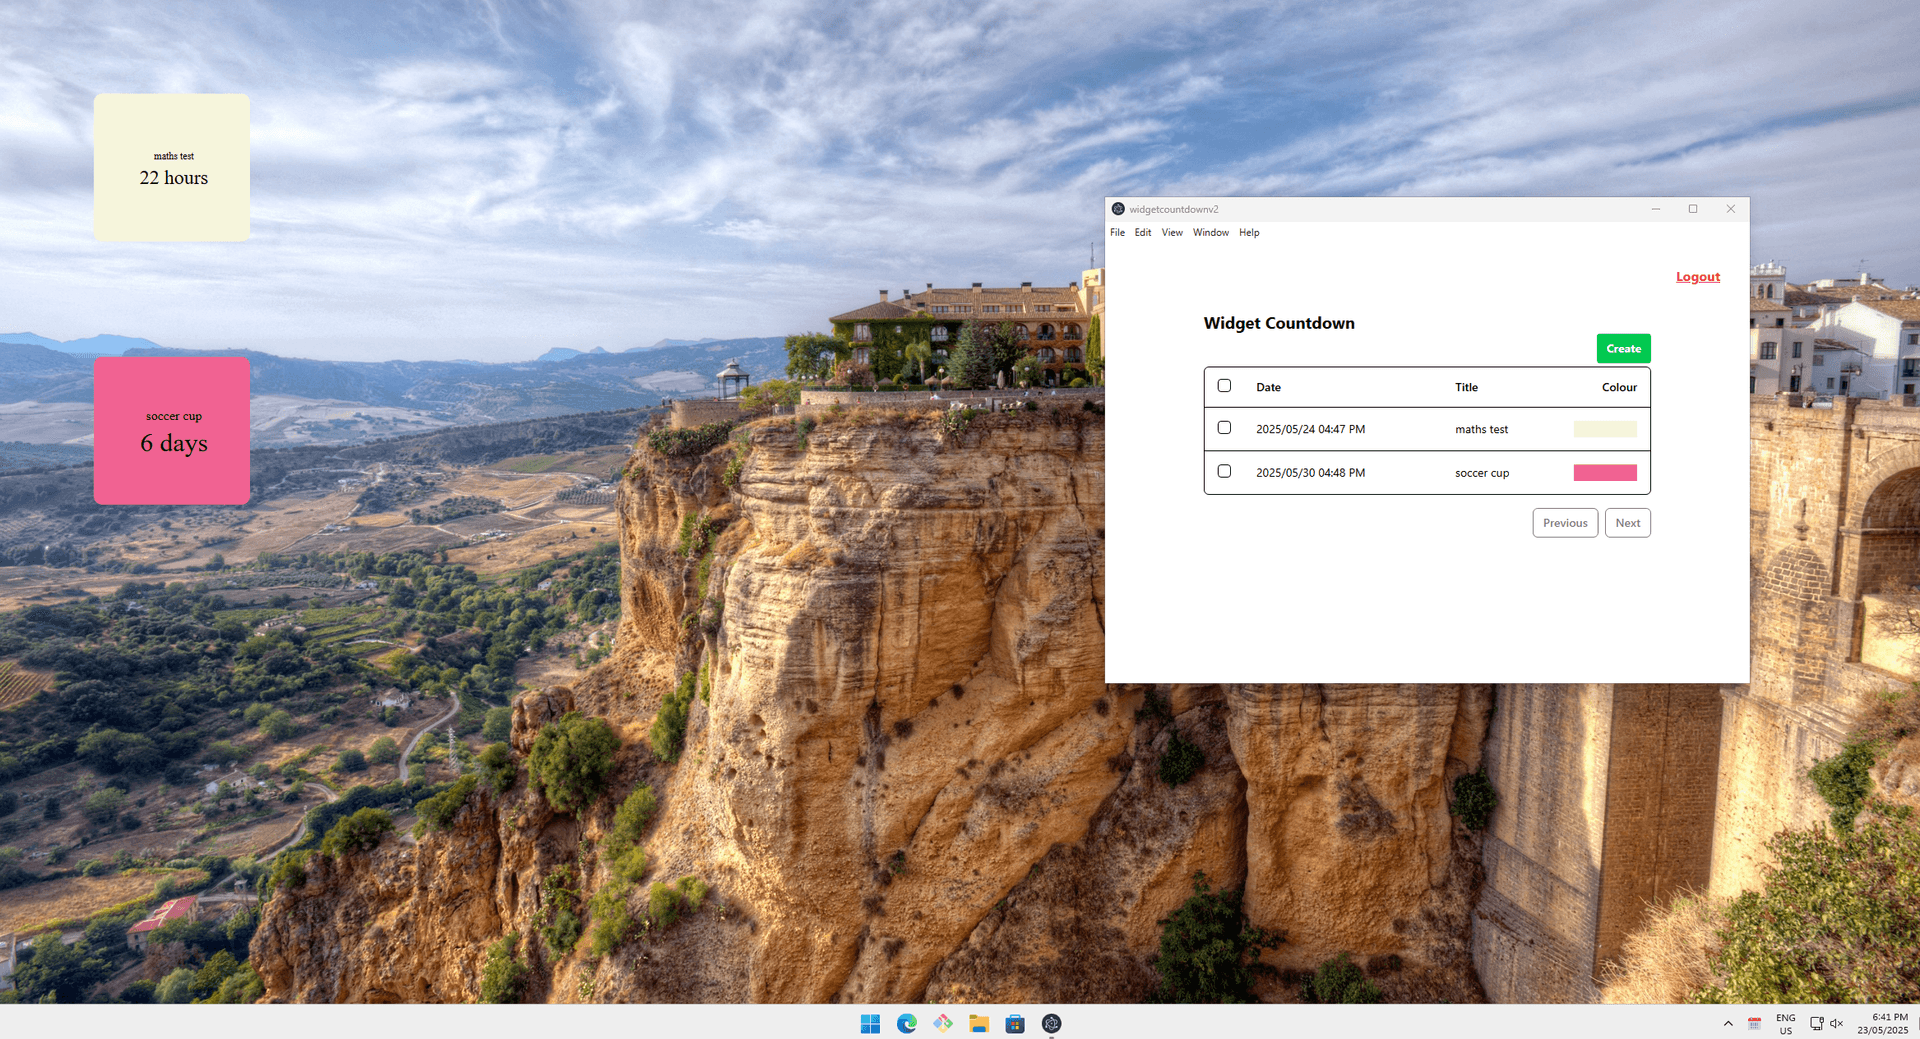Open the Microsoft Store from the taskbar
The image size is (1920, 1039).
coord(1015,1023)
